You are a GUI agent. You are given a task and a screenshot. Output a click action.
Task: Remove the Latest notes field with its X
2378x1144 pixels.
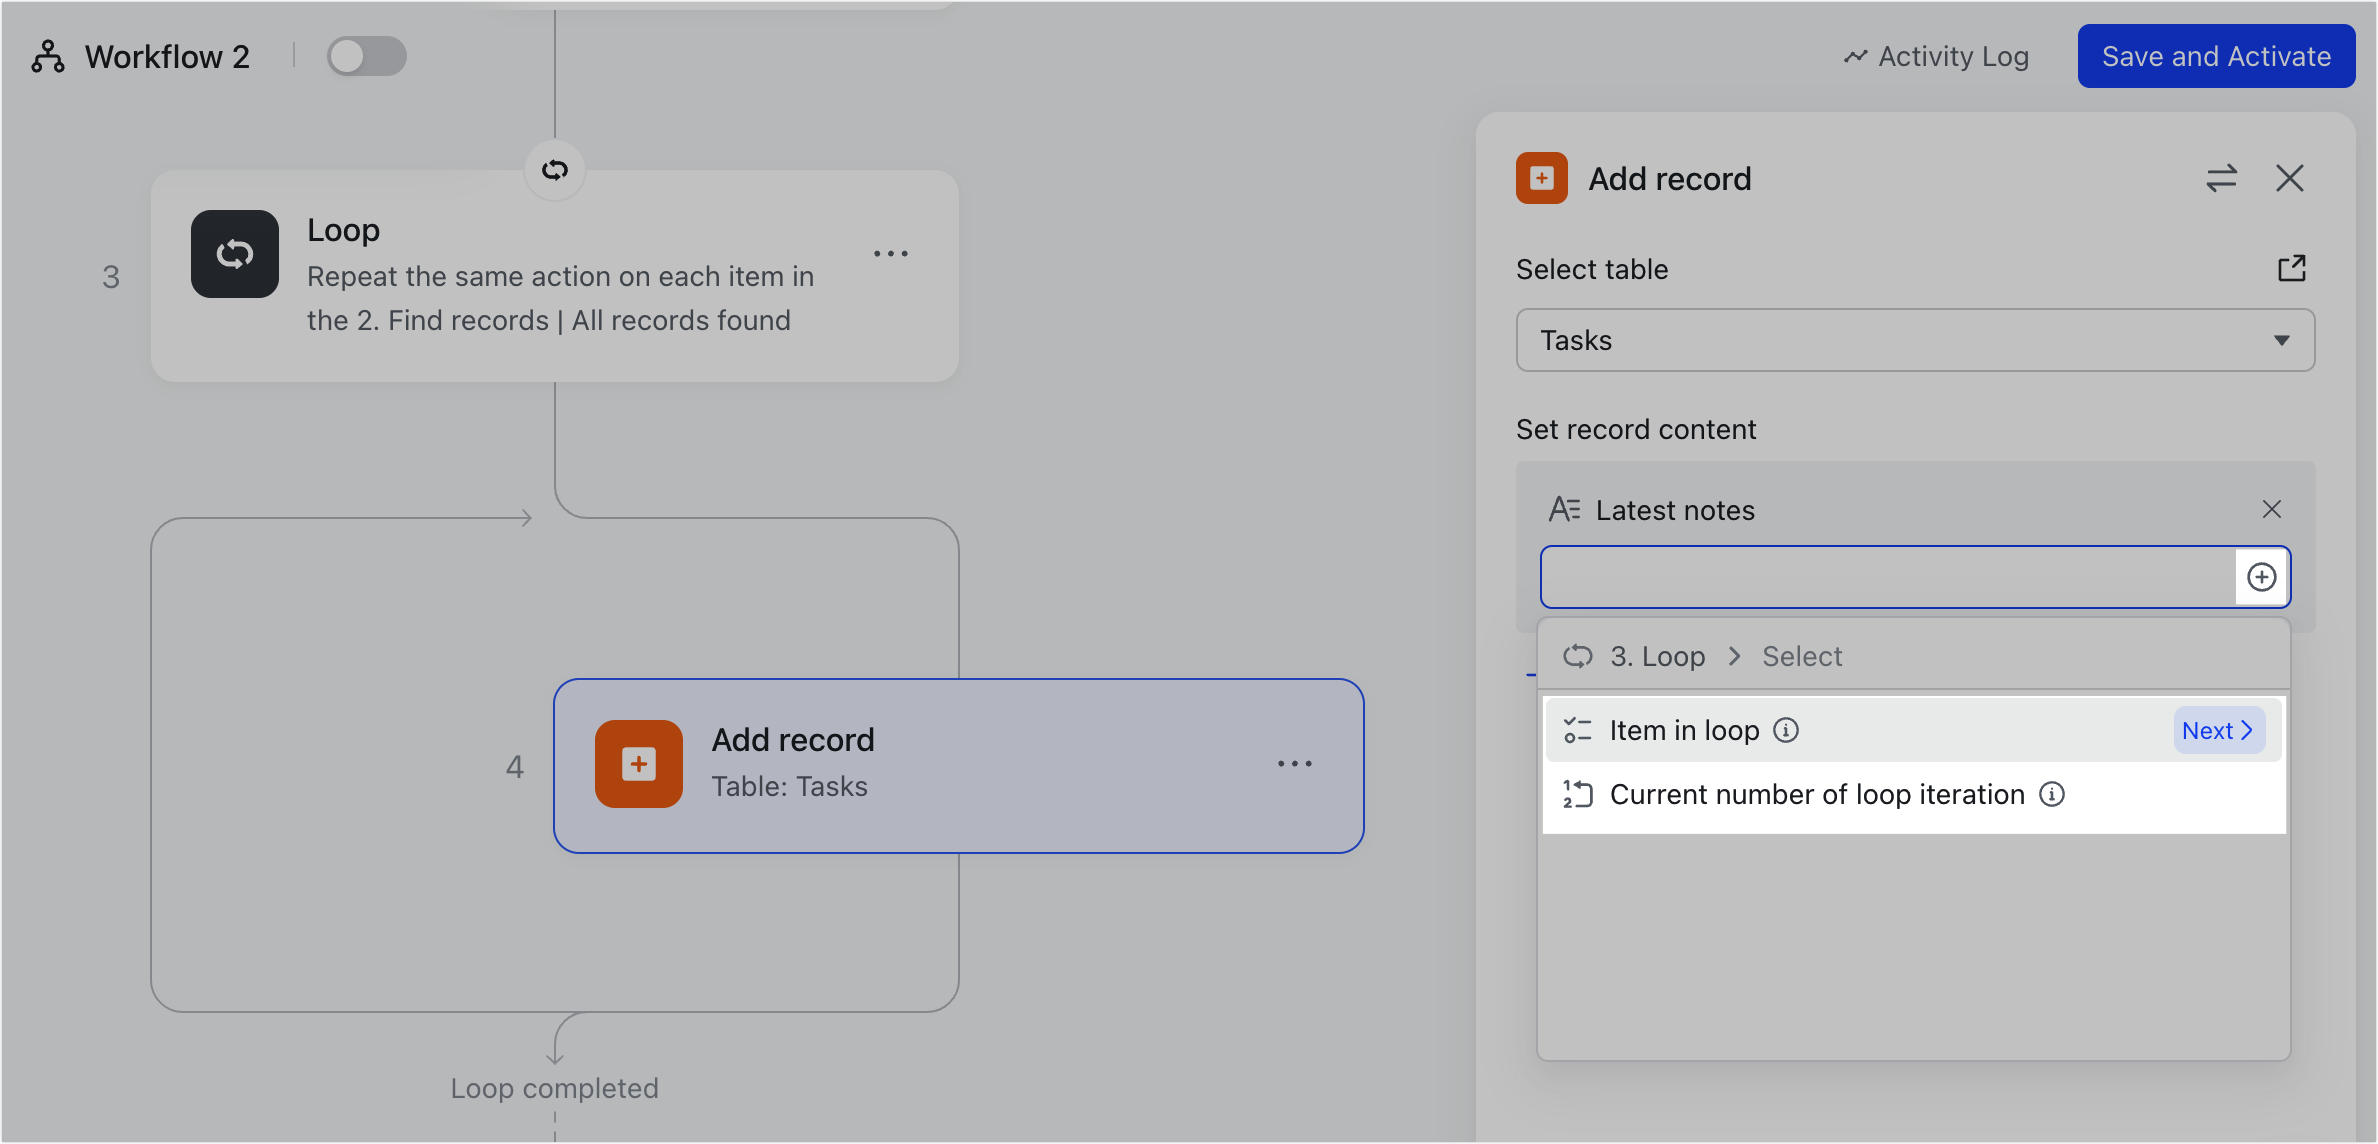coord(2272,509)
